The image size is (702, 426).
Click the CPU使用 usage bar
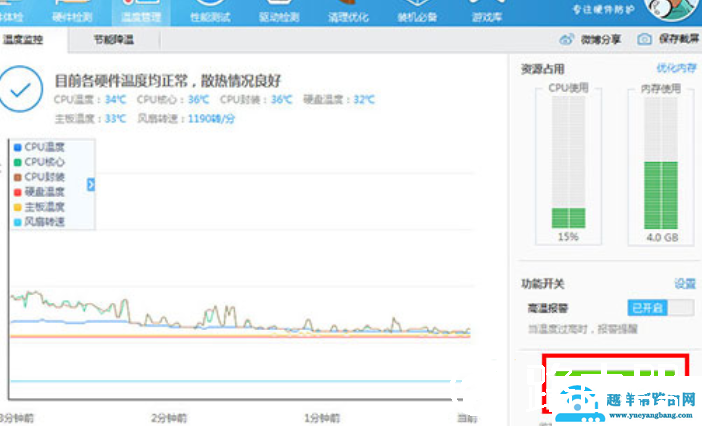[x=568, y=162]
